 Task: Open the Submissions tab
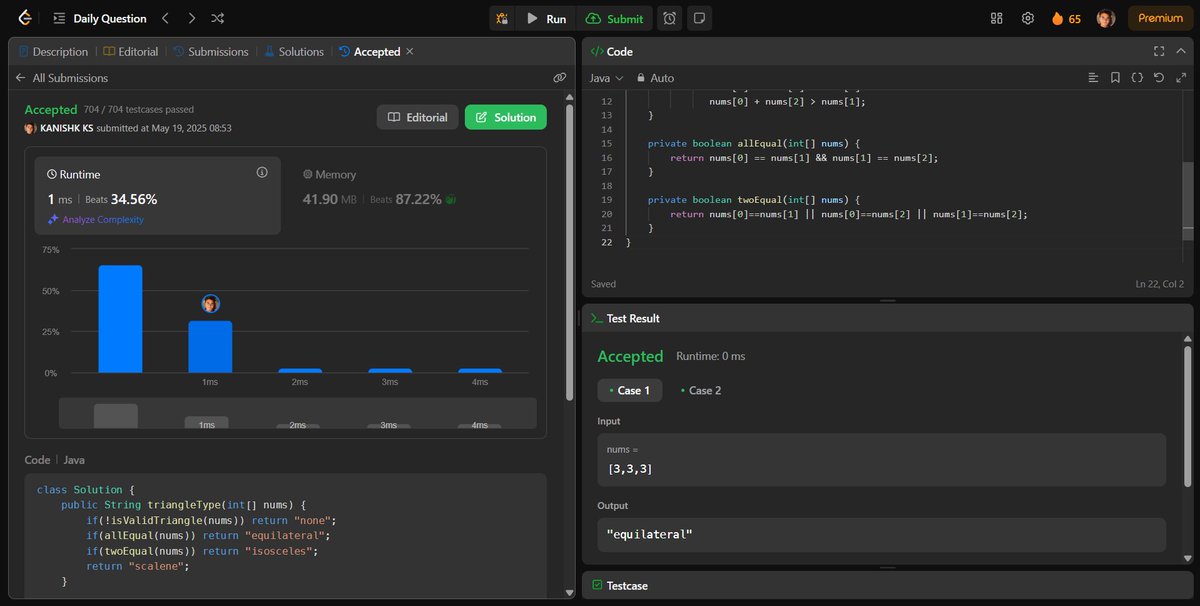(x=212, y=51)
